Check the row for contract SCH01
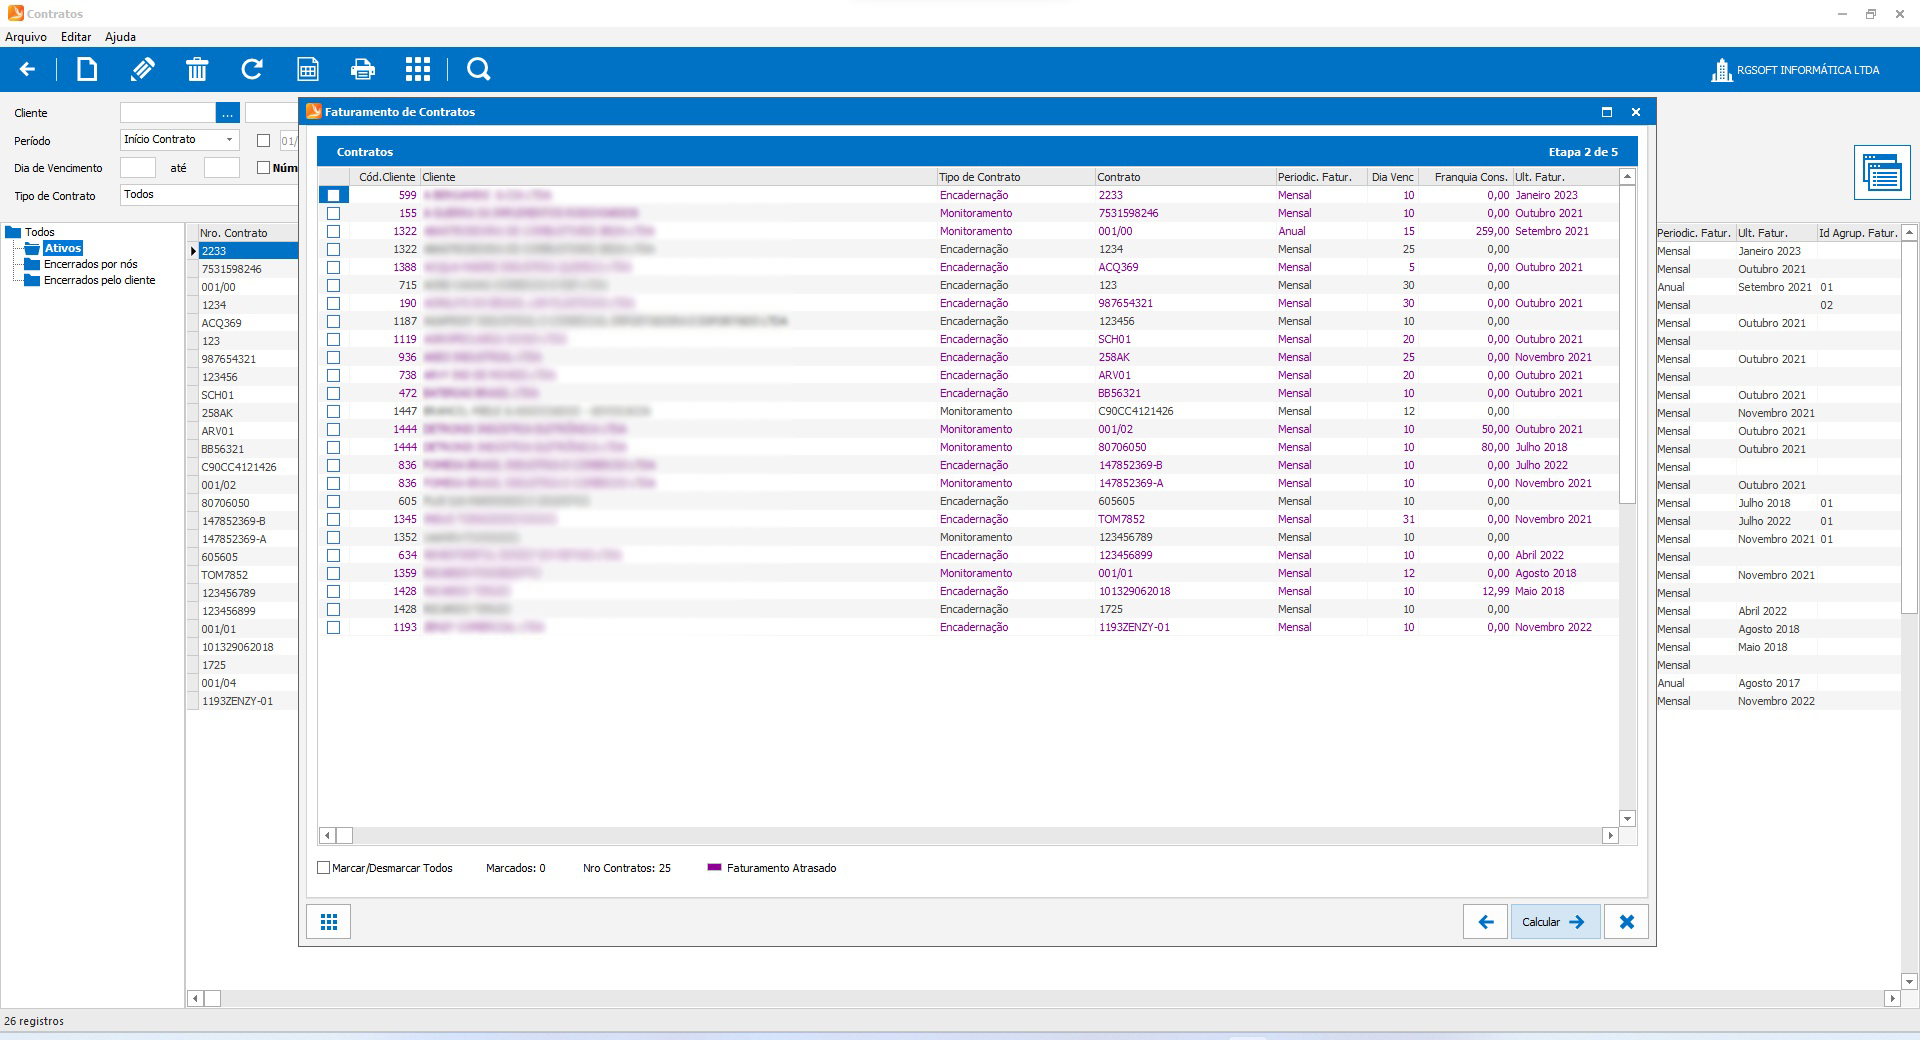Viewport: 1920px width, 1040px height. [x=333, y=339]
